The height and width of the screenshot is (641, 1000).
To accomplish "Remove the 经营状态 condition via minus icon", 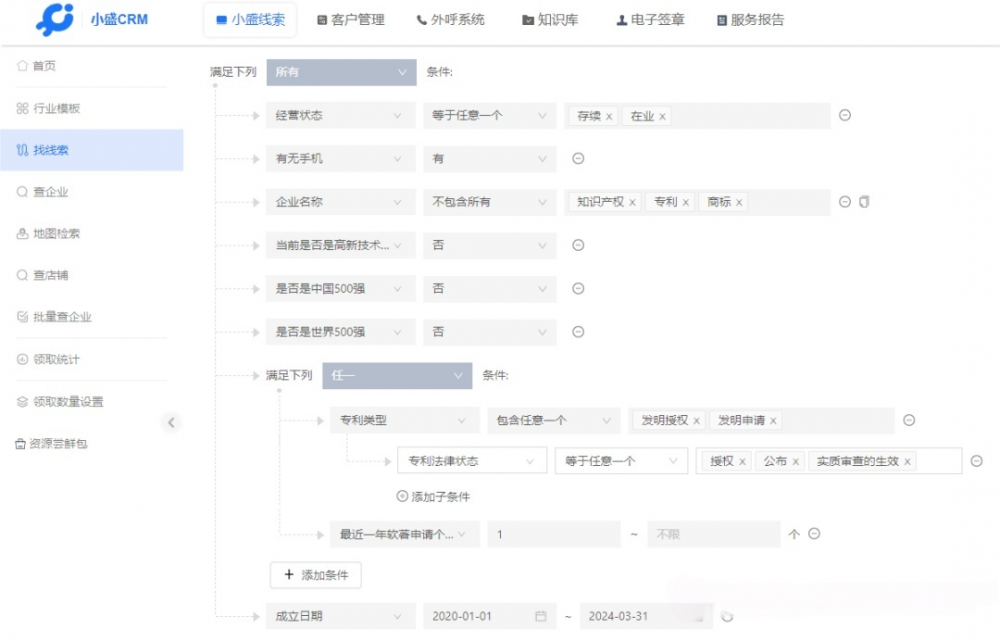I will click(845, 116).
